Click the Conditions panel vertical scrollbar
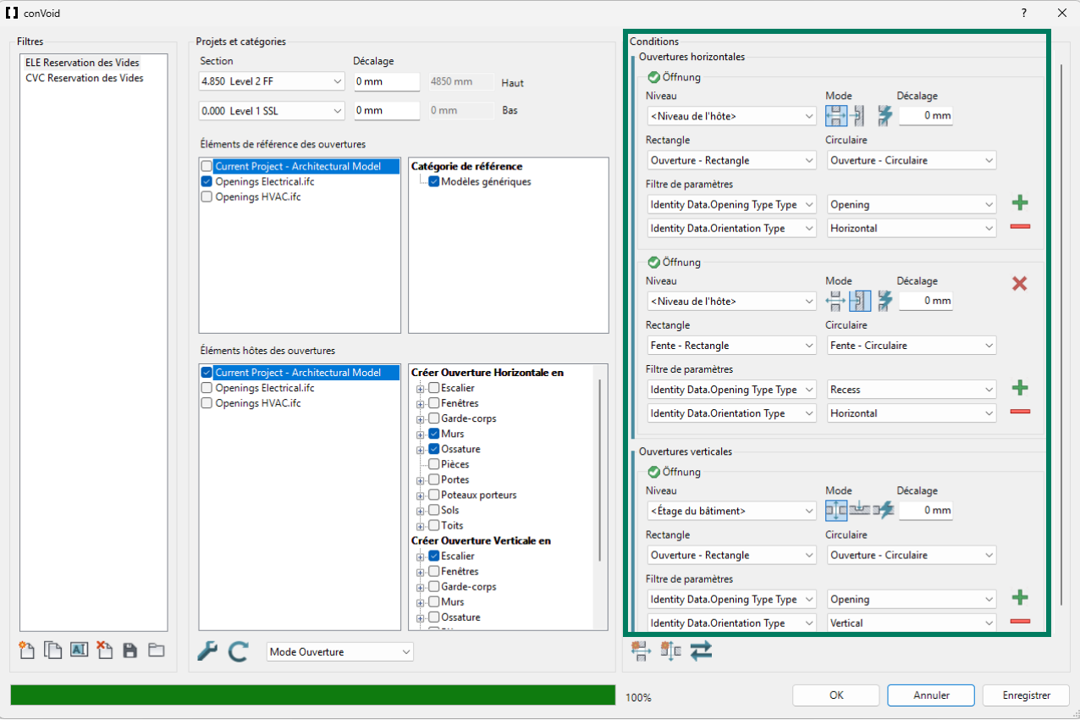The width and height of the screenshot is (1080, 720). (x=1061, y=336)
